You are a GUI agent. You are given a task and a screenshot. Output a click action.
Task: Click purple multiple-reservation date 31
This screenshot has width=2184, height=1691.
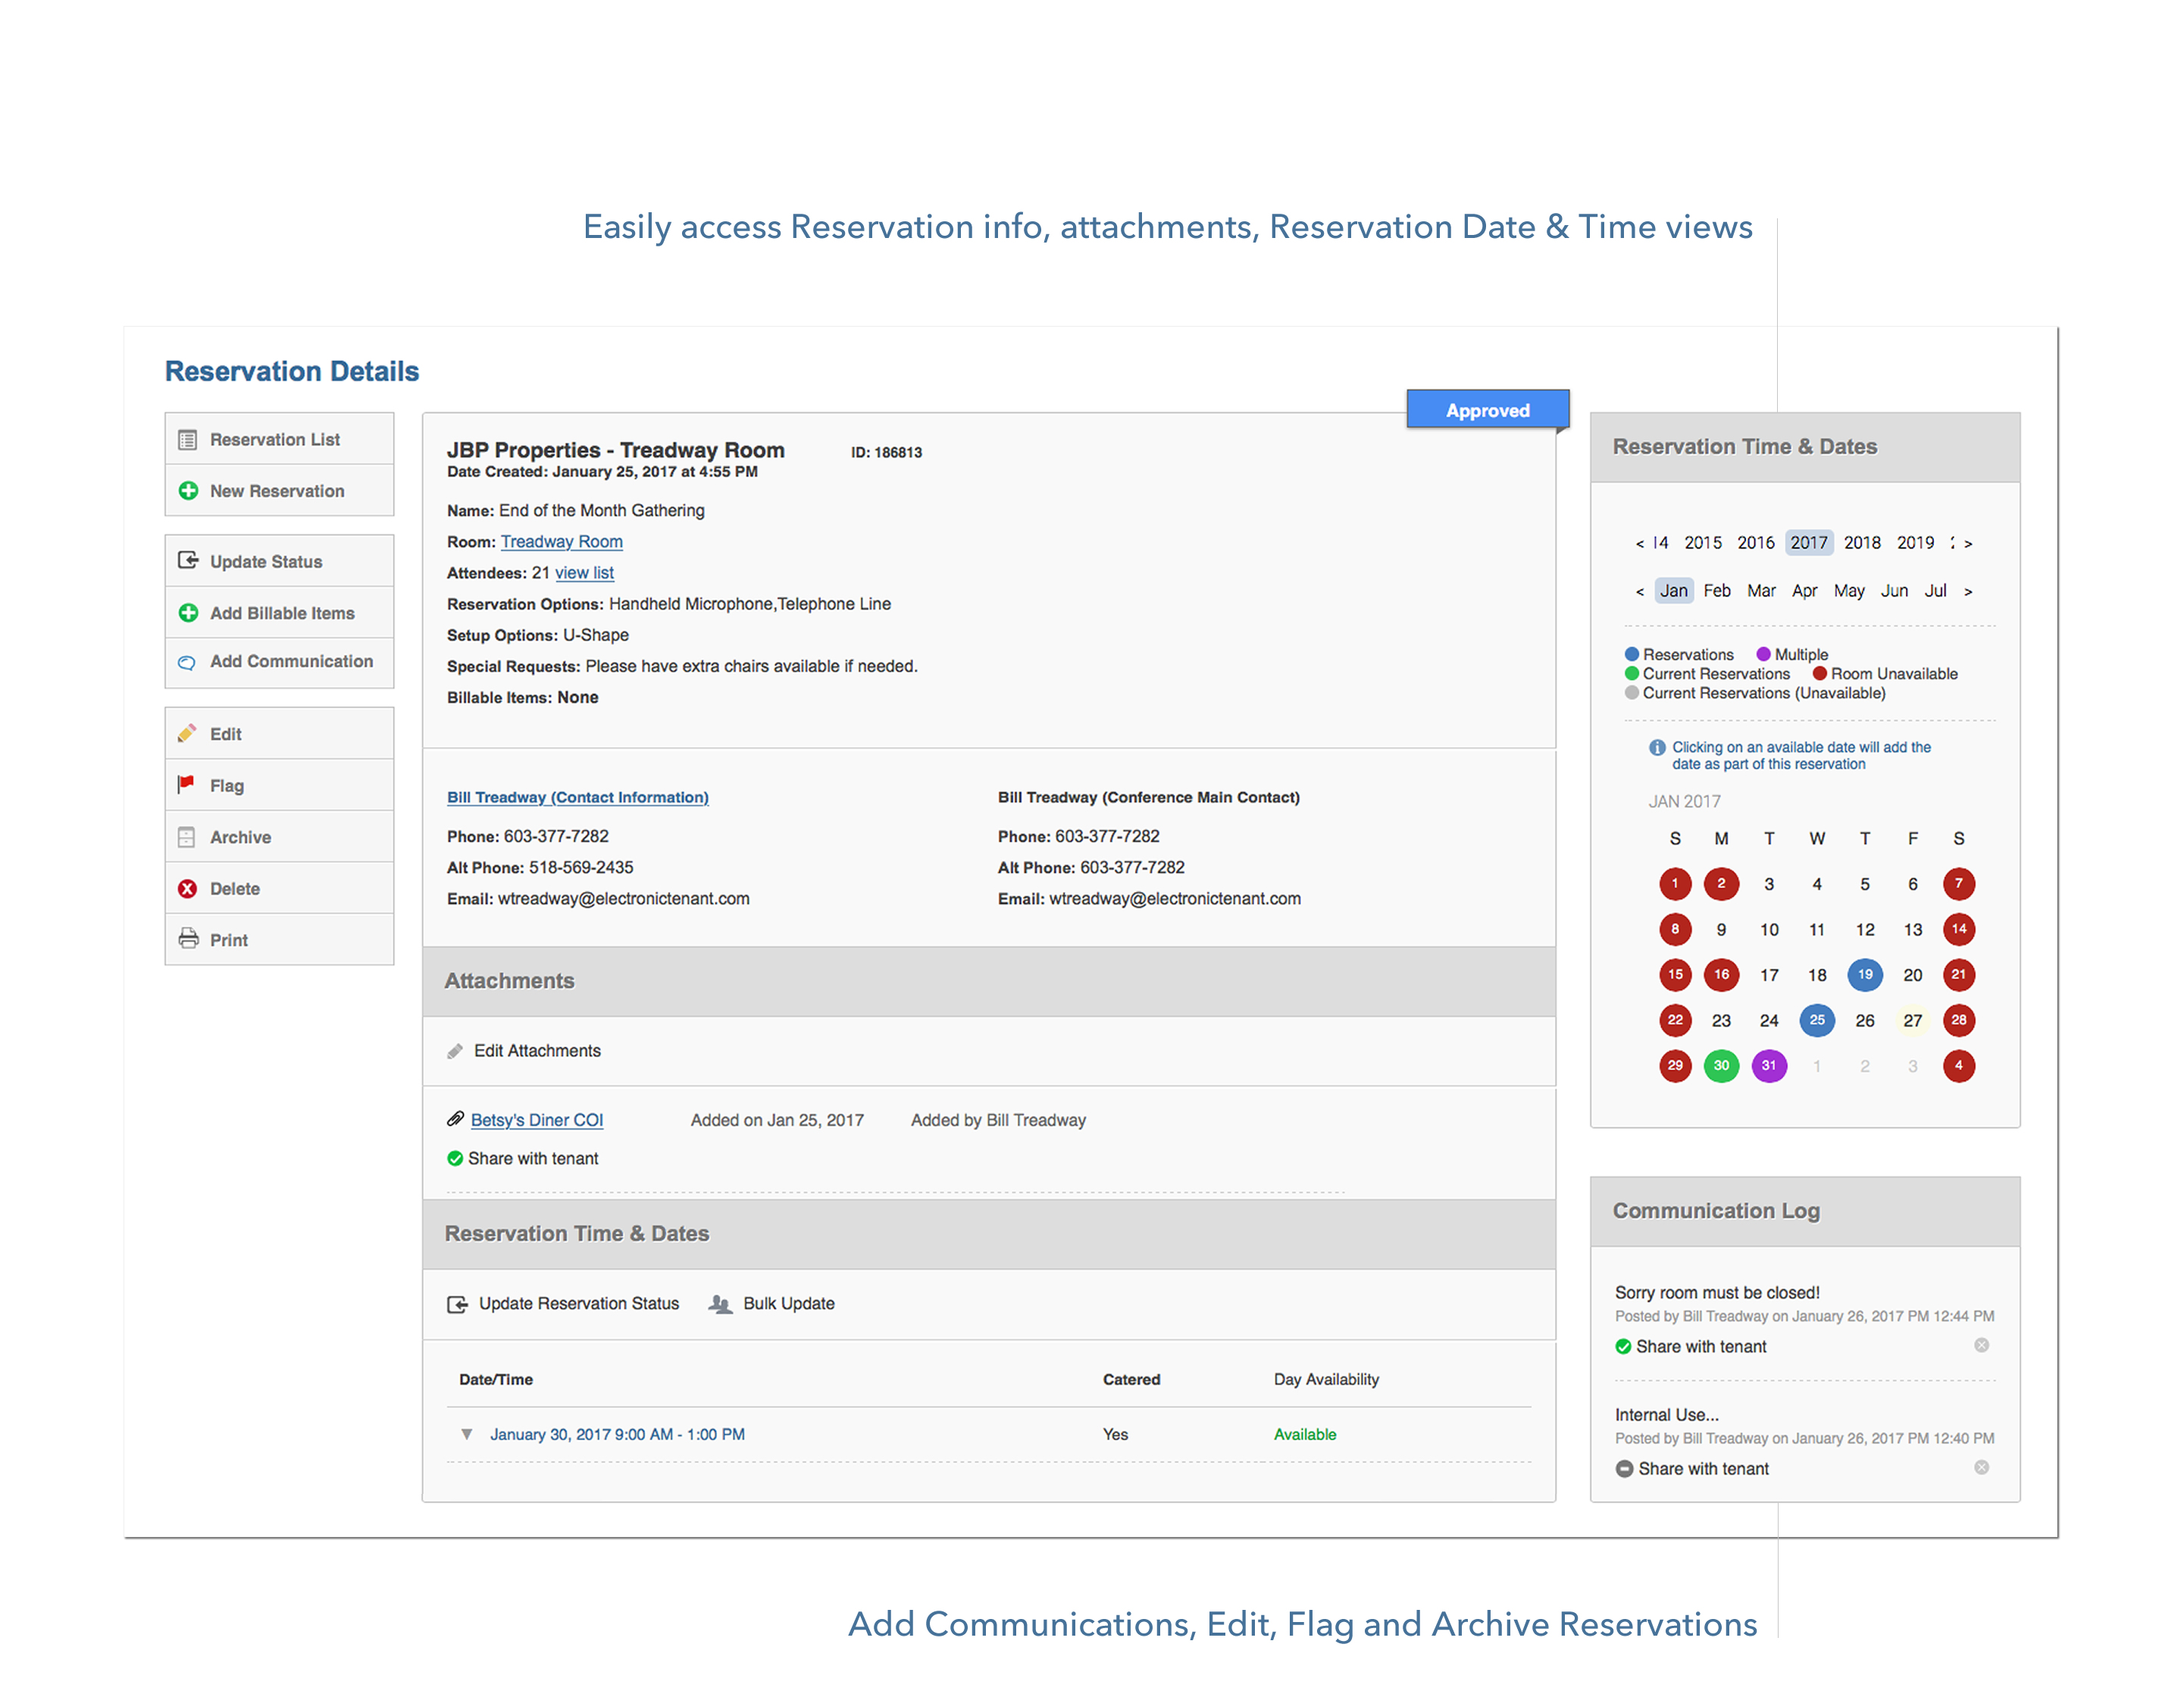coord(1769,1066)
